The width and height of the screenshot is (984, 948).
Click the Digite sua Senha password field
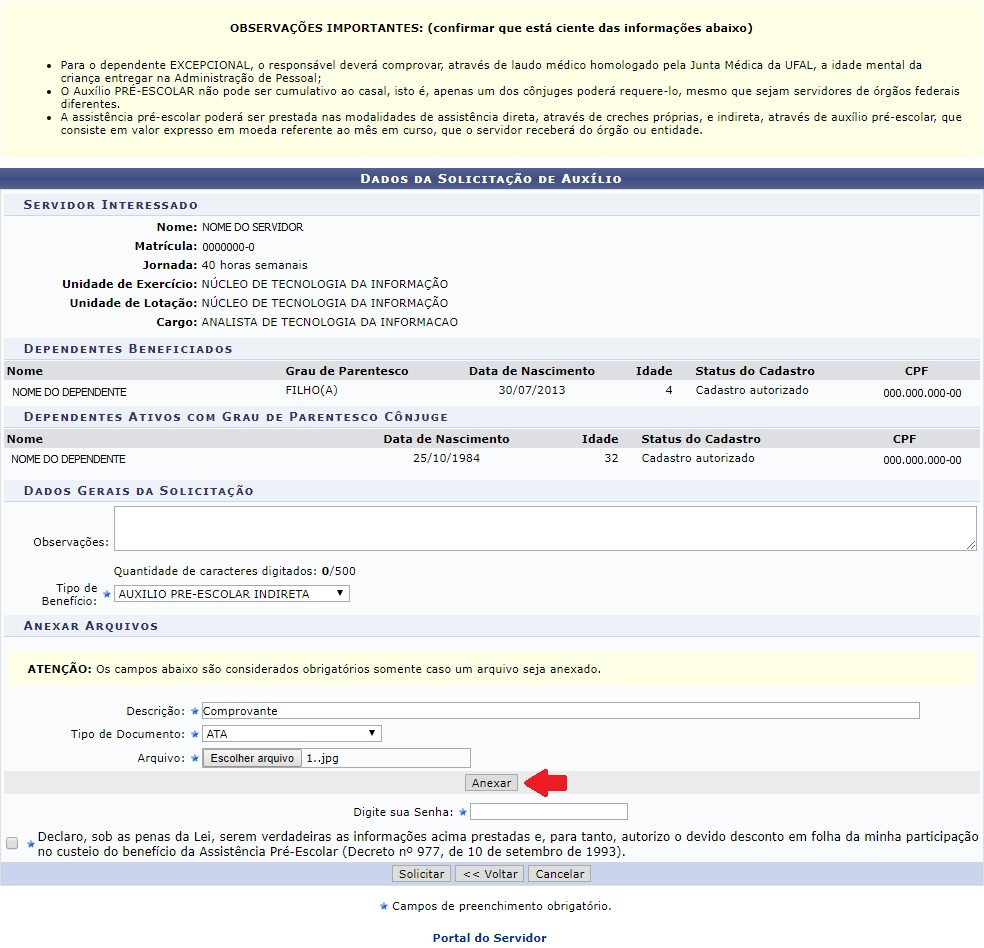point(549,811)
